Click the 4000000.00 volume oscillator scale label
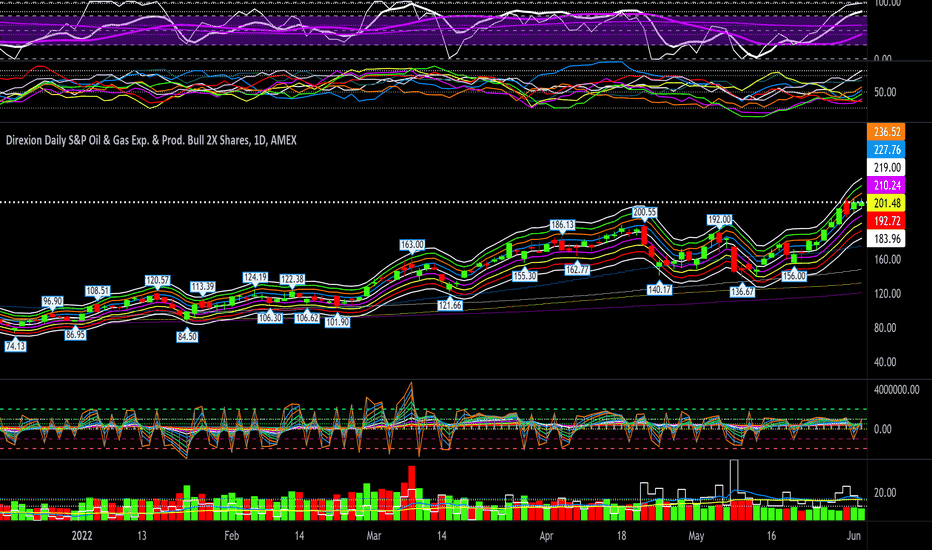932x550 pixels. tap(896, 390)
